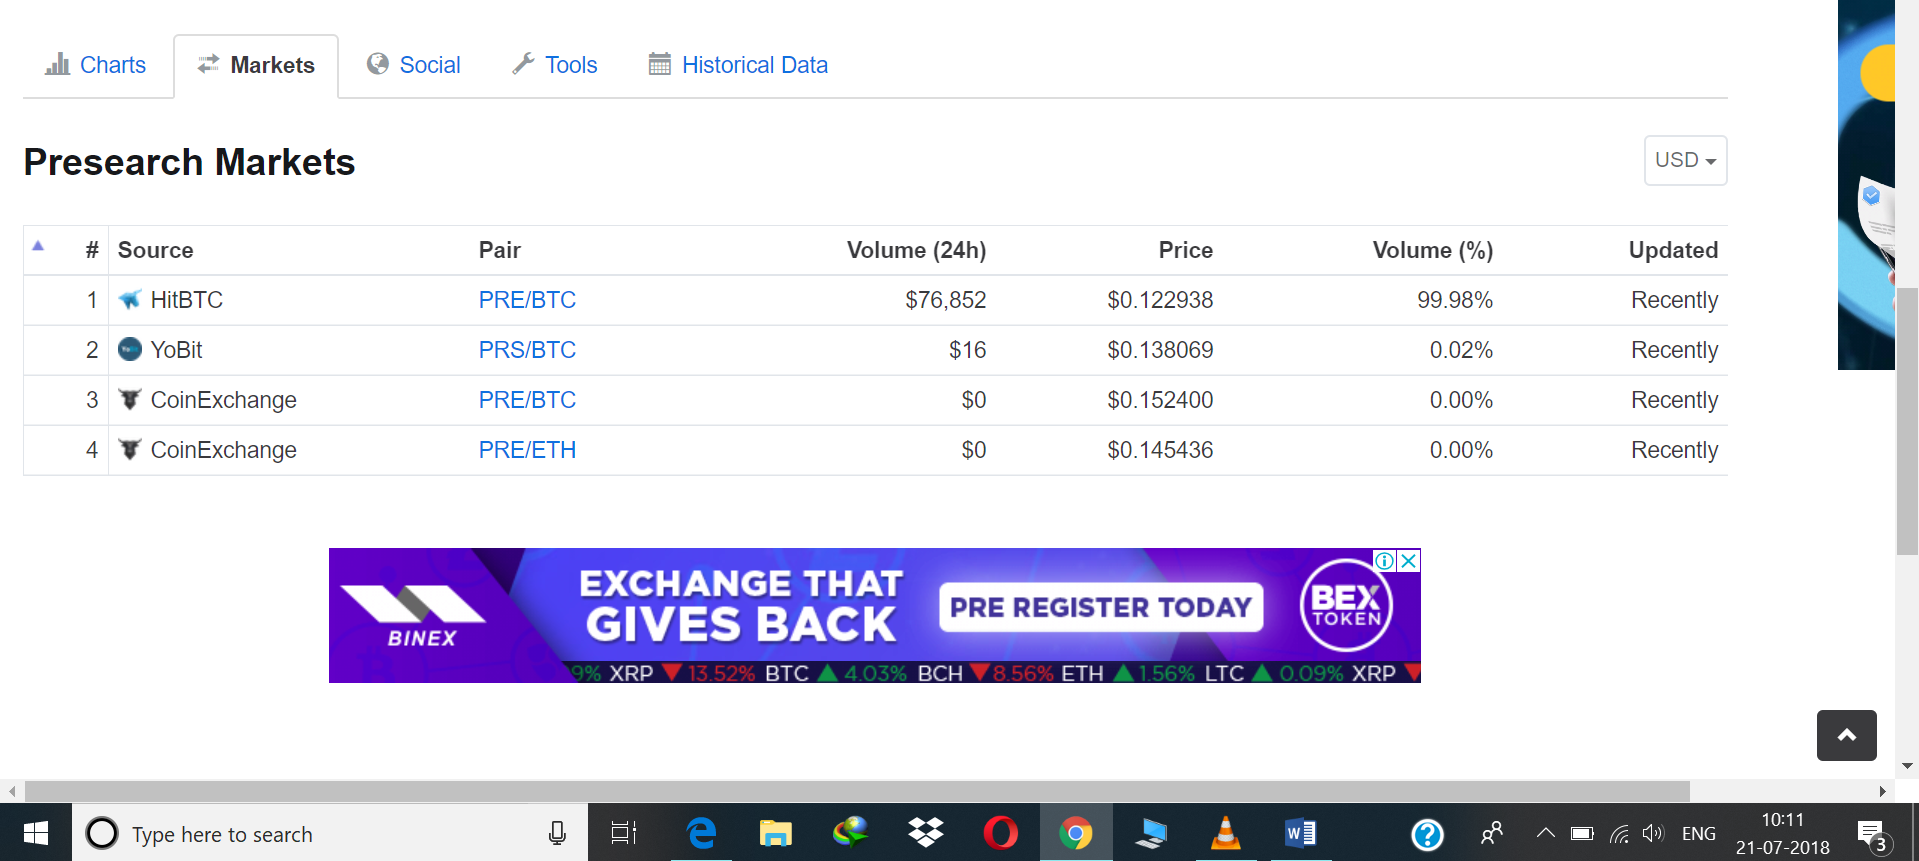Click the vertical scrollbar thumb
The image size is (1919, 861).
pyautogui.click(x=1907, y=421)
